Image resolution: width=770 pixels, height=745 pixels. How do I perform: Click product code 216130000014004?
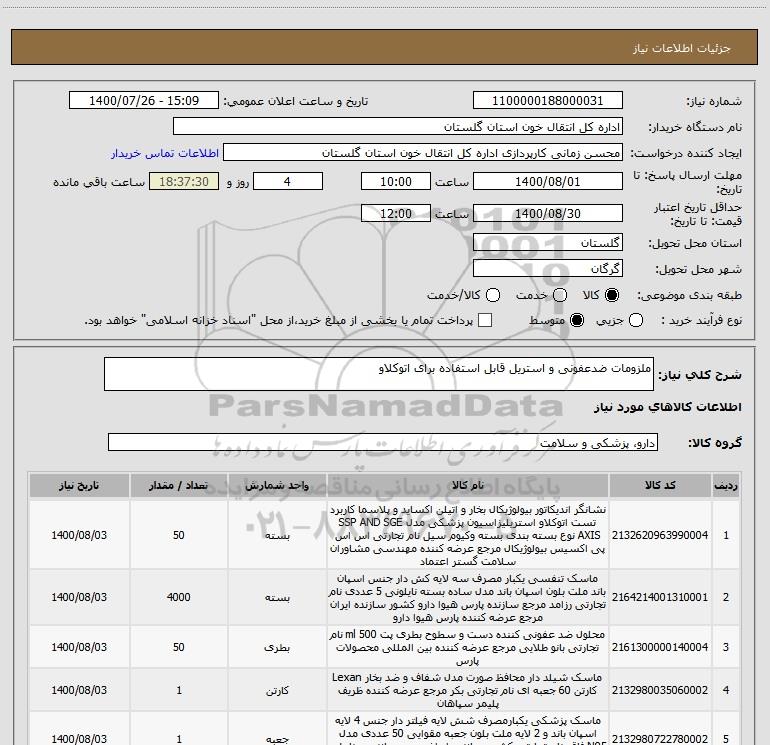(660, 647)
